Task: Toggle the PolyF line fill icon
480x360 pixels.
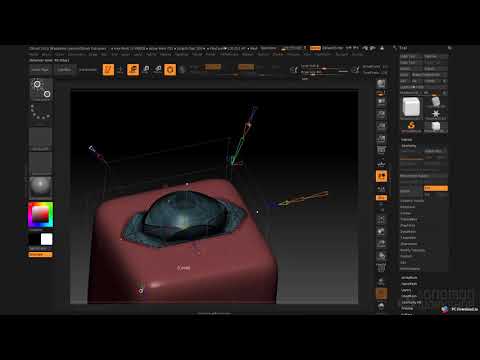Action: [381, 268]
